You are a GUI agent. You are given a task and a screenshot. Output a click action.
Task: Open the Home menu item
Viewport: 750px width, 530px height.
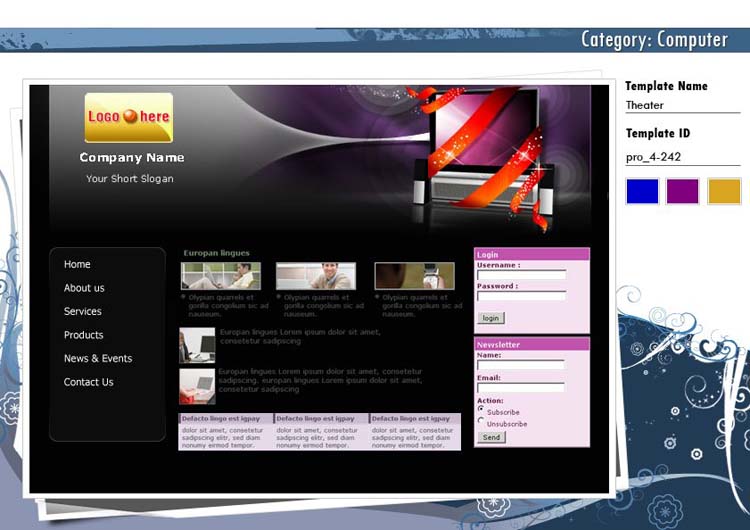pyautogui.click(x=77, y=264)
